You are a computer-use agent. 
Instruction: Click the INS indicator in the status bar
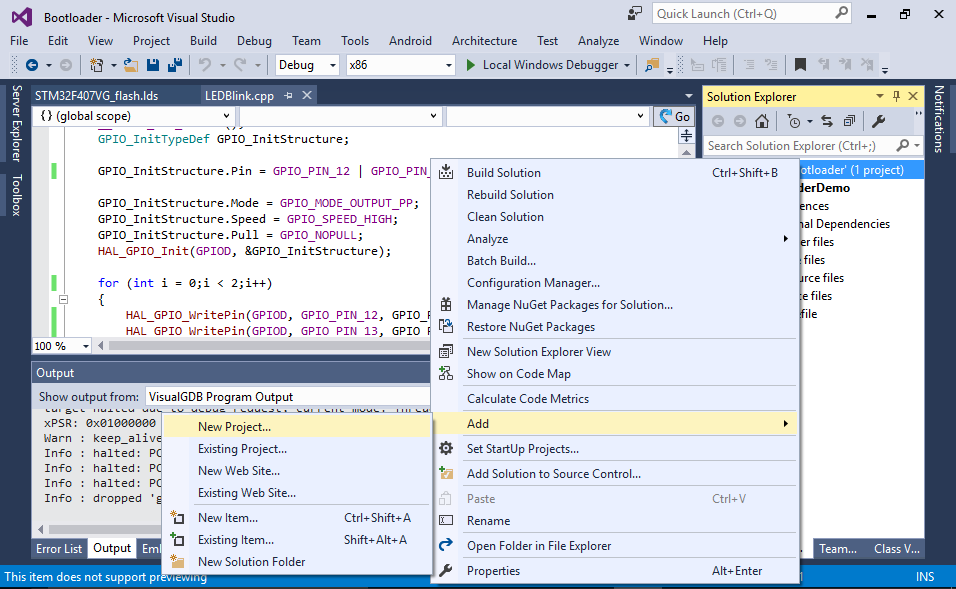[x=924, y=577]
